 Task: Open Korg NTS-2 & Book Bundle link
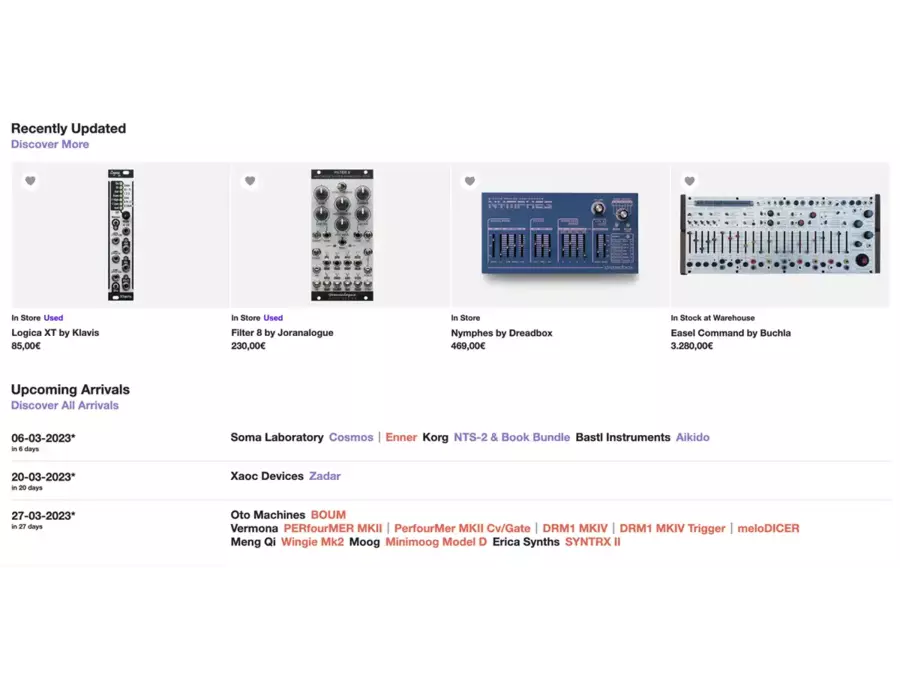tap(512, 437)
